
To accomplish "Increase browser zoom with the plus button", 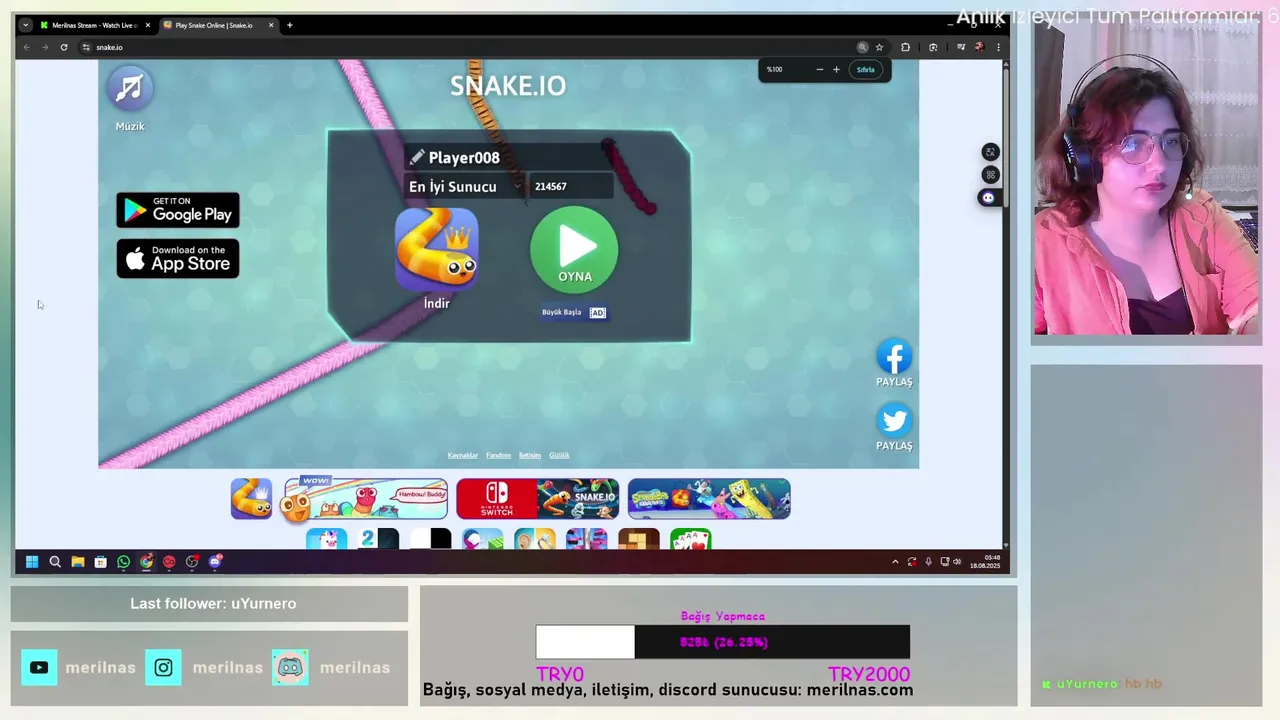I will click(x=836, y=69).
